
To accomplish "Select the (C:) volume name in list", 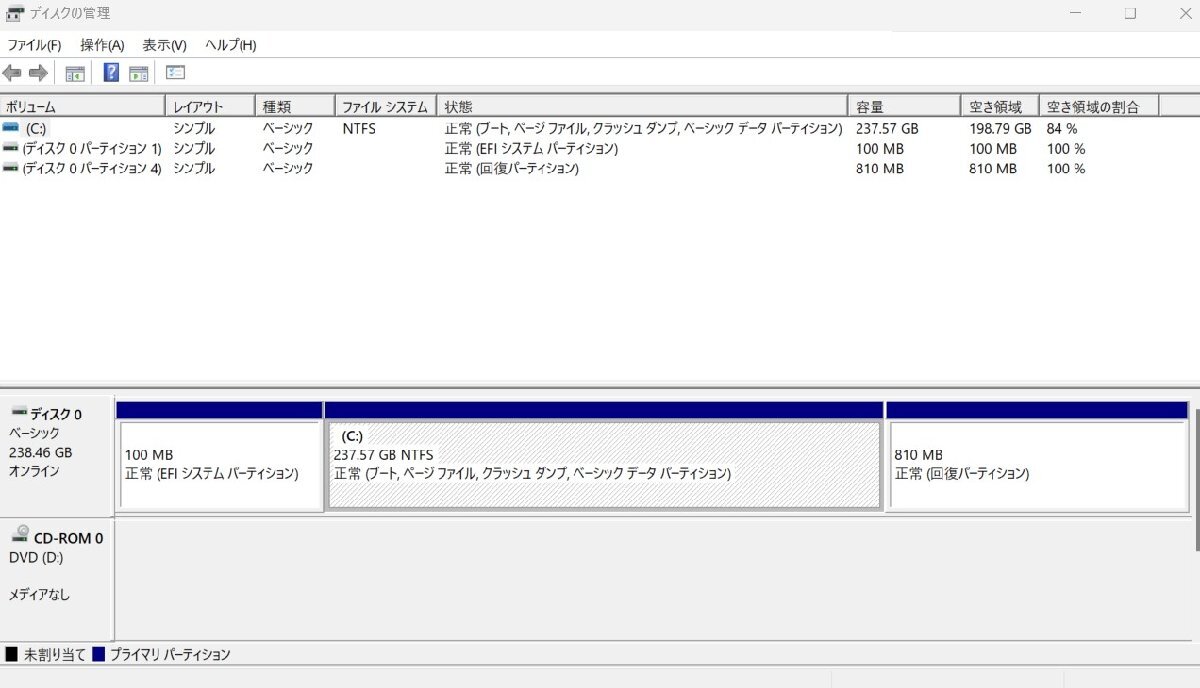I will pos(36,129).
